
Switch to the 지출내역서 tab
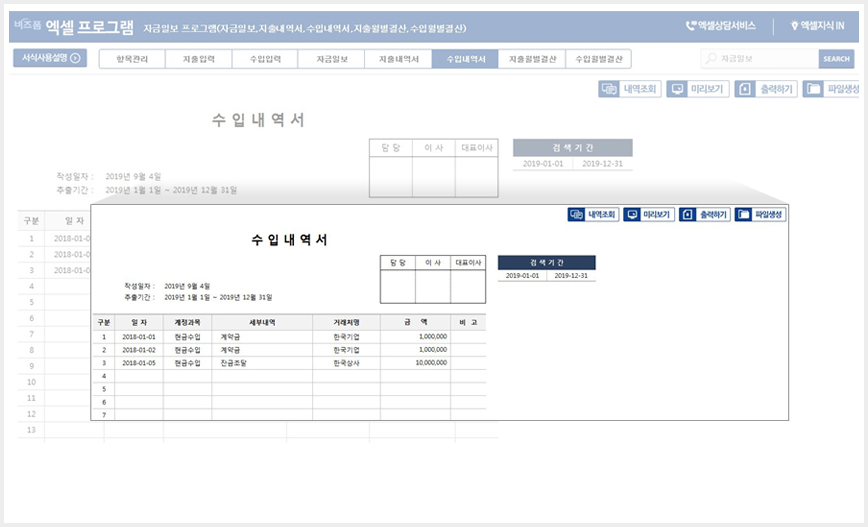[x=399, y=59]
